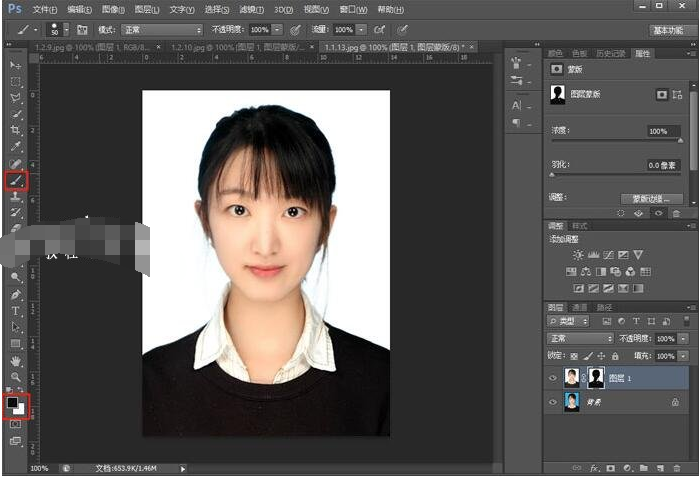Viewport: 699px width, 477px height.
Task: Toggle the brush panel button in options bar
Action: tap(82, 30)
